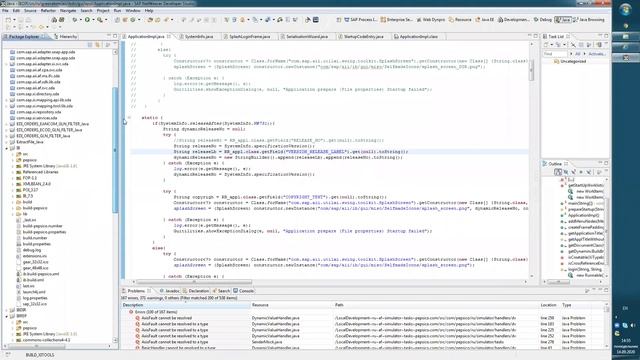Sort problems by Description column header
Image resolution: width=640 pixels, height=360 pixels.
coord(185,305)
